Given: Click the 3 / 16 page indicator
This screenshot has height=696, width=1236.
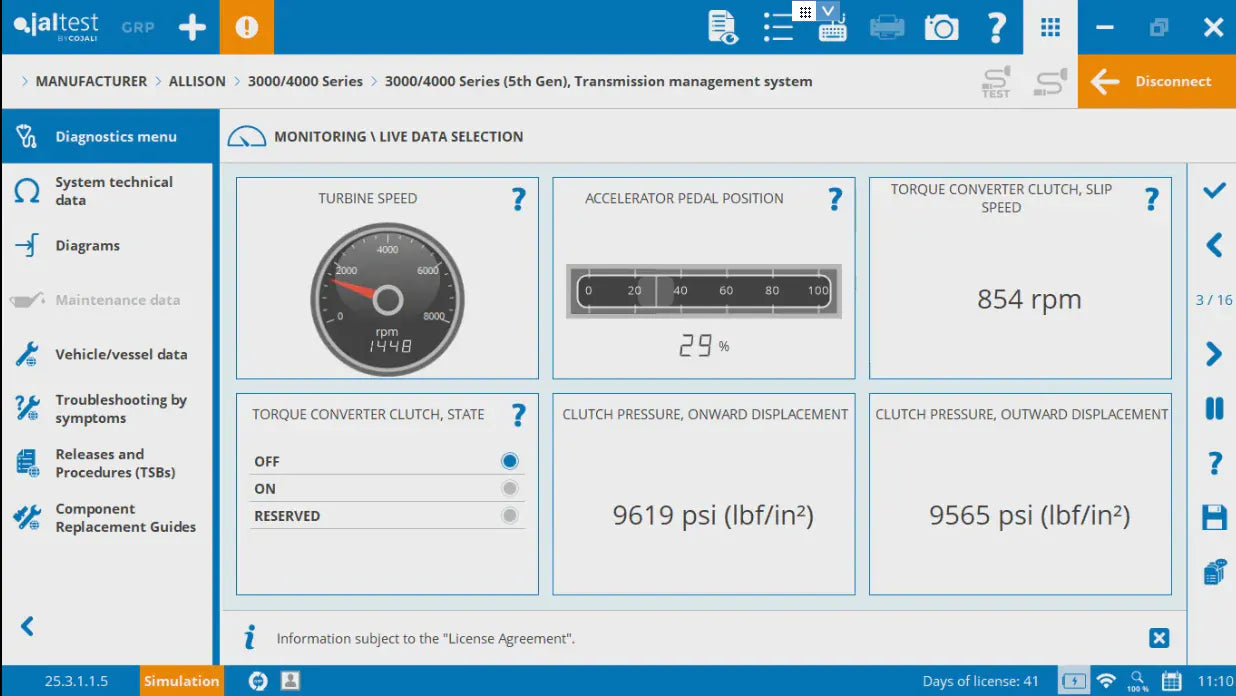Looking at the screenshot, I should [x=1214, y=300].
